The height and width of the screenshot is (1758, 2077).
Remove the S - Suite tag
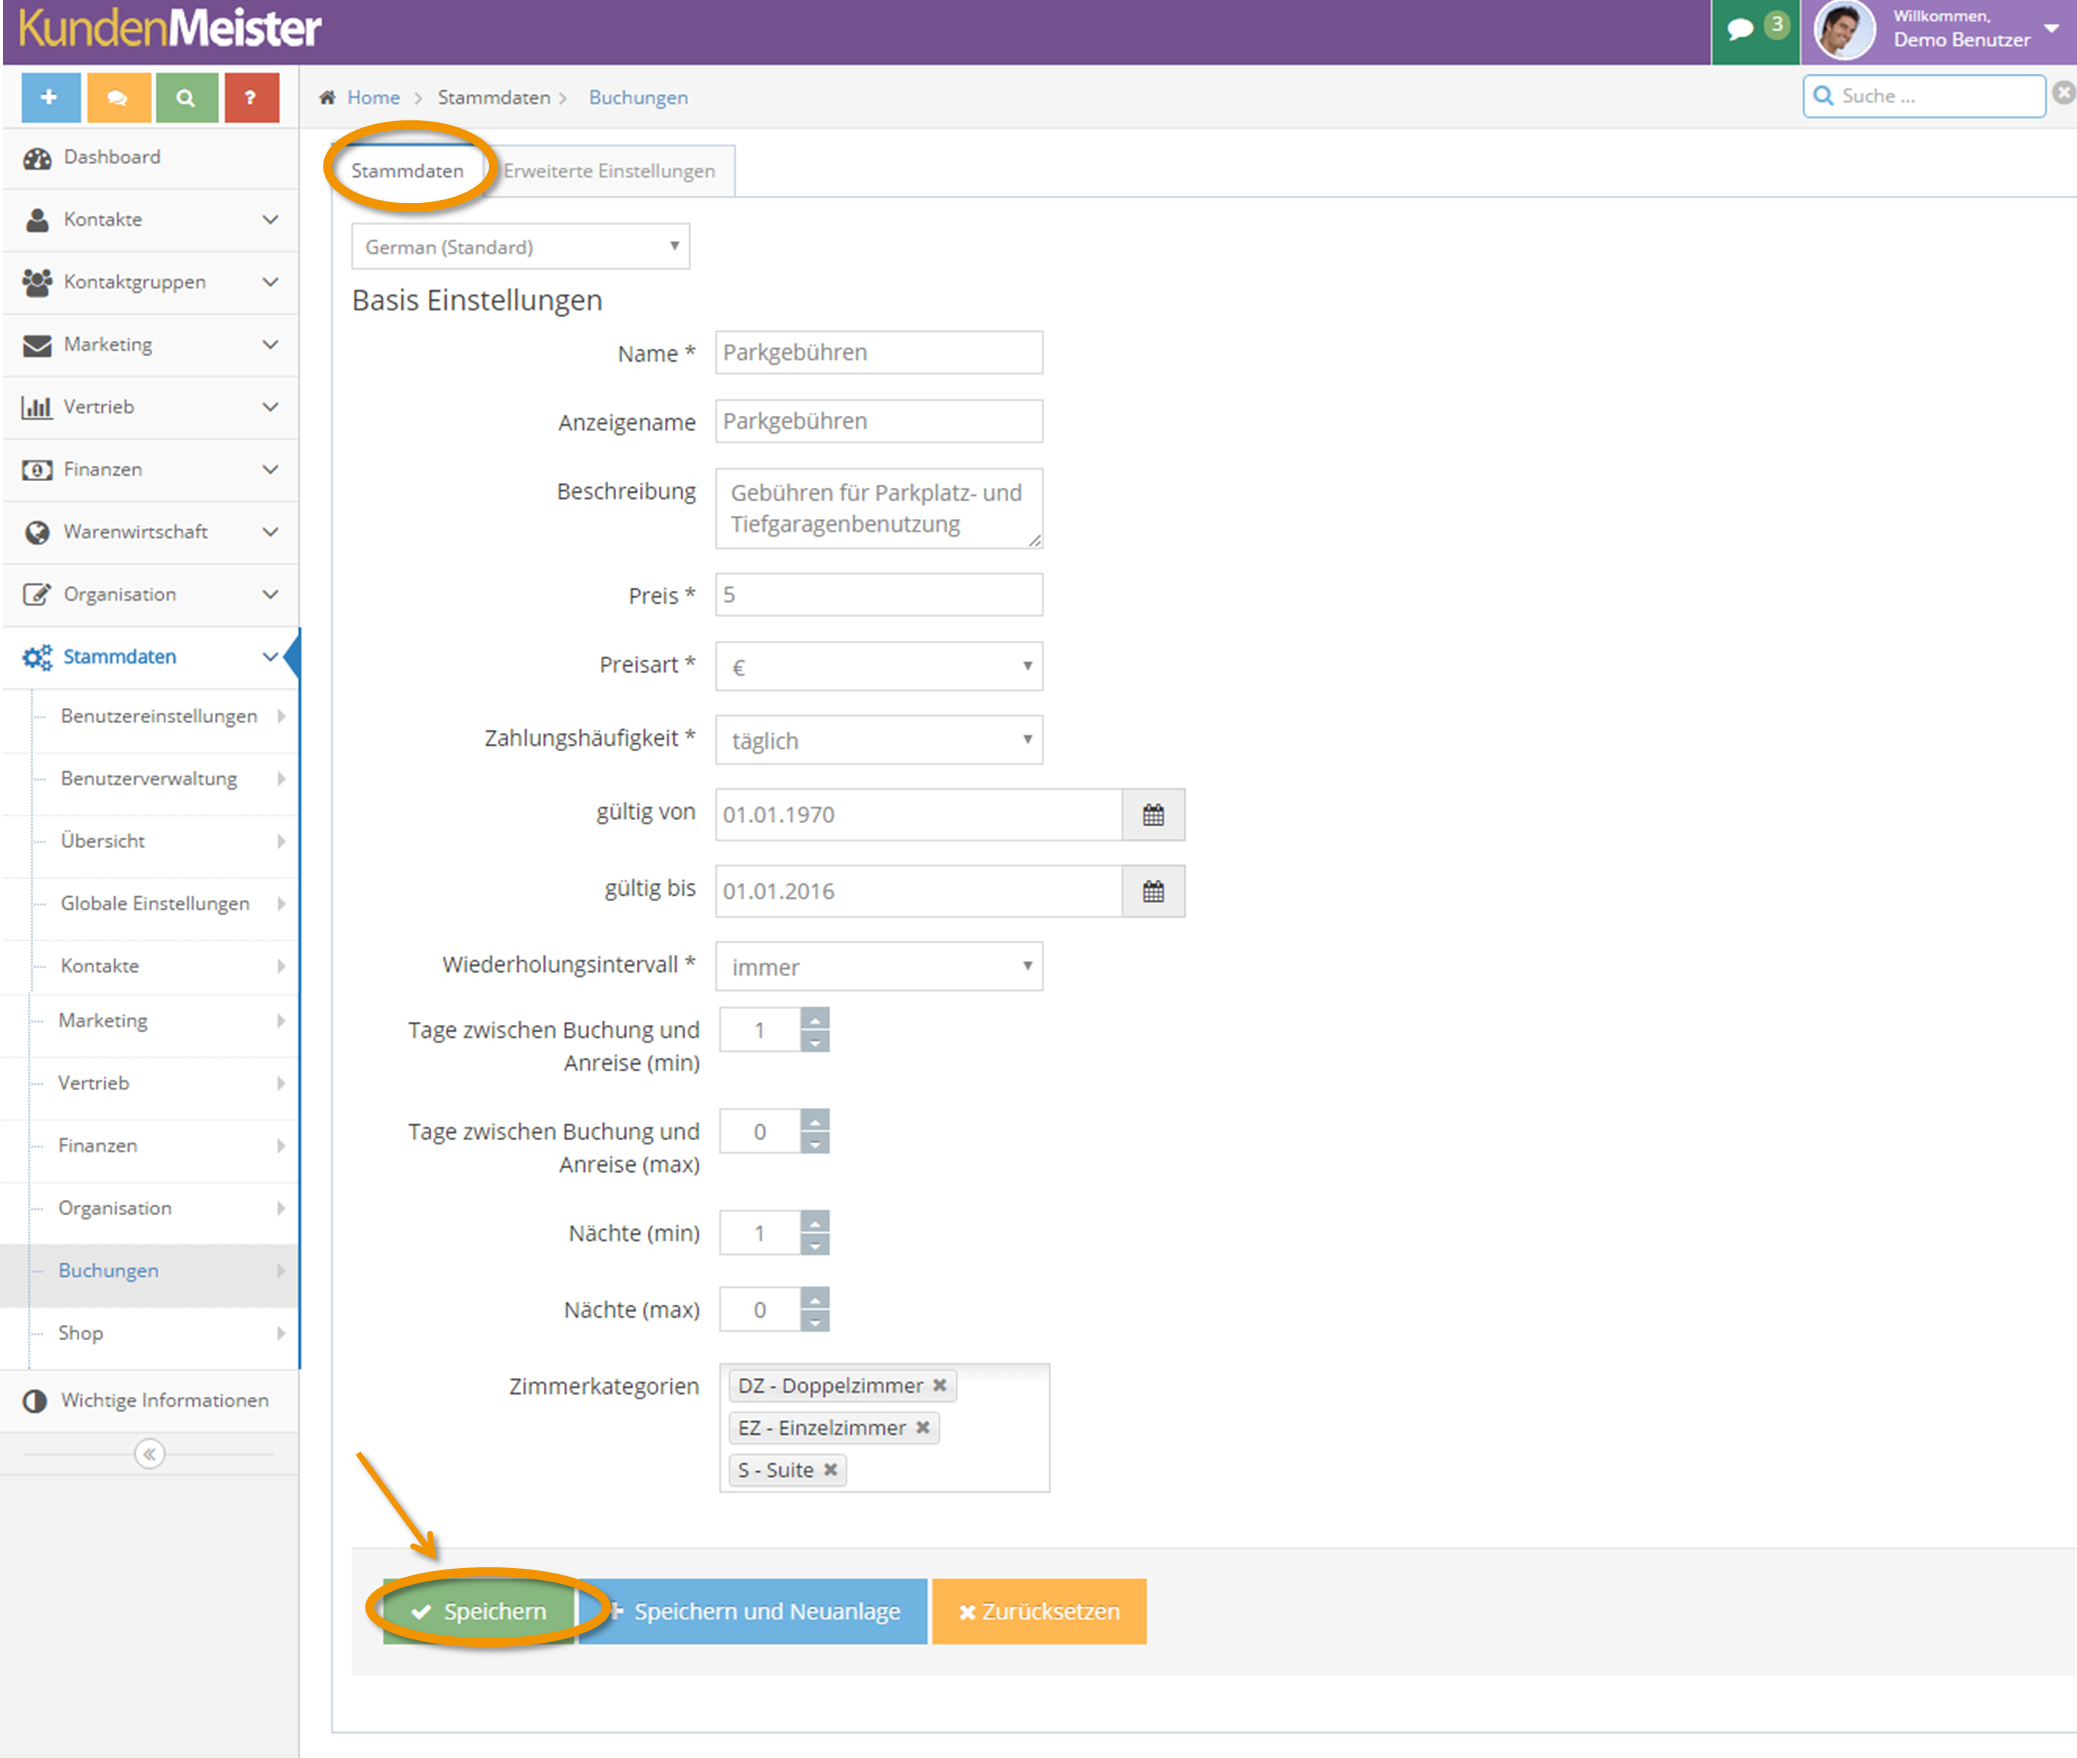(830, 1470)
